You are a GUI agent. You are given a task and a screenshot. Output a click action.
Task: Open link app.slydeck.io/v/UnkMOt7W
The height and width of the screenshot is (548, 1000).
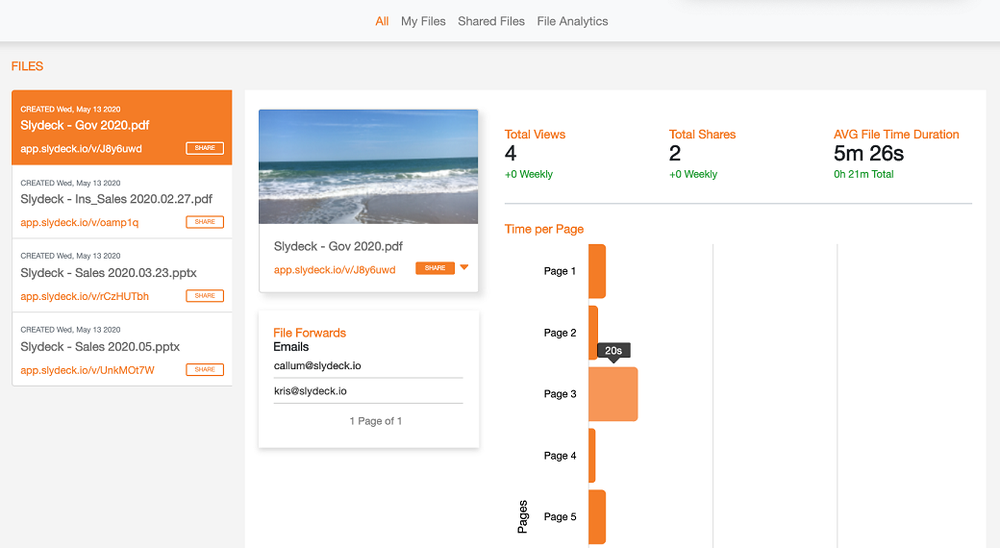[87, 371]
